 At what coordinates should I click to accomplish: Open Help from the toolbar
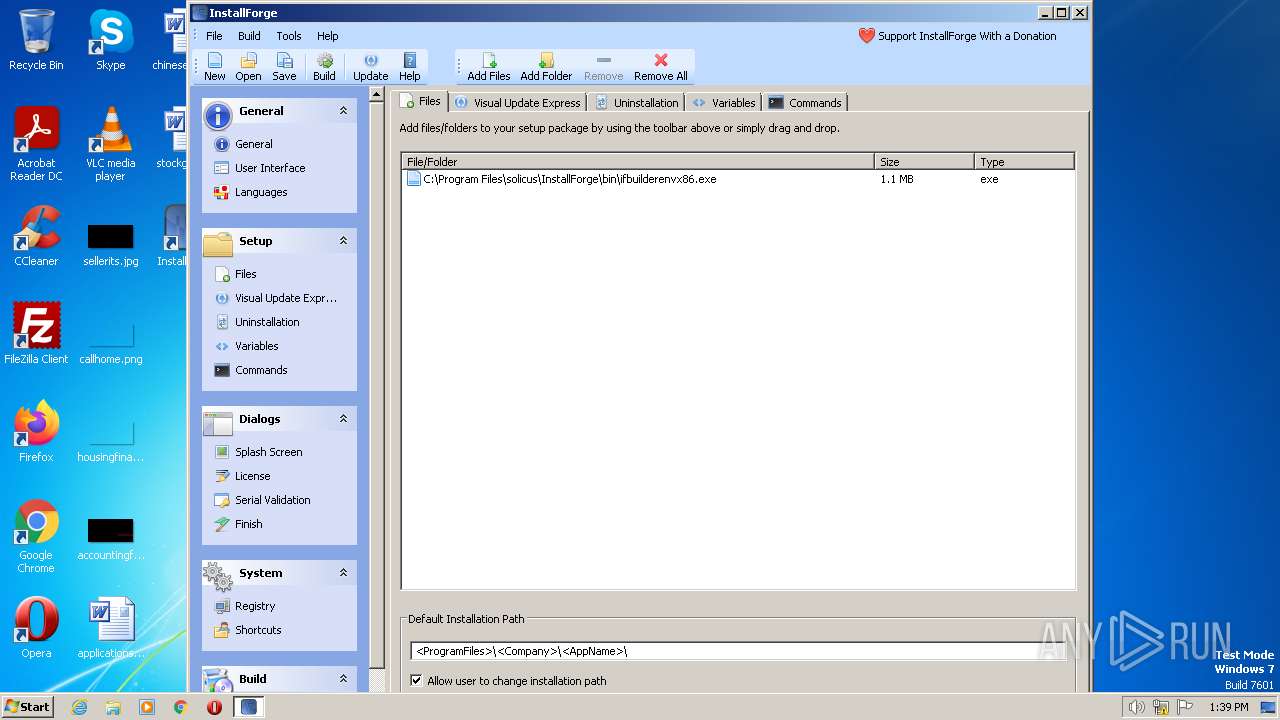410,67
